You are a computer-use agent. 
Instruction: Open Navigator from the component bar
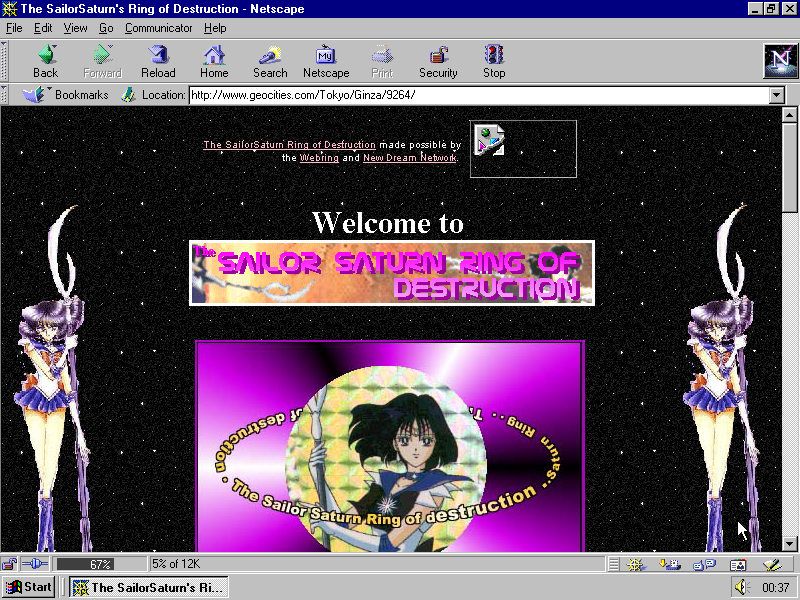pyautogui.click(x=636, y=564)
